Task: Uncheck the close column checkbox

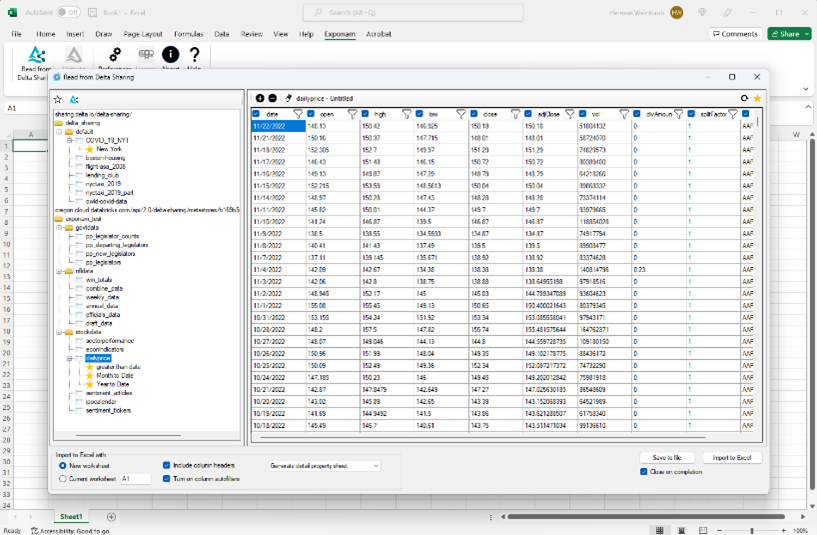Action: coord(474,114)
